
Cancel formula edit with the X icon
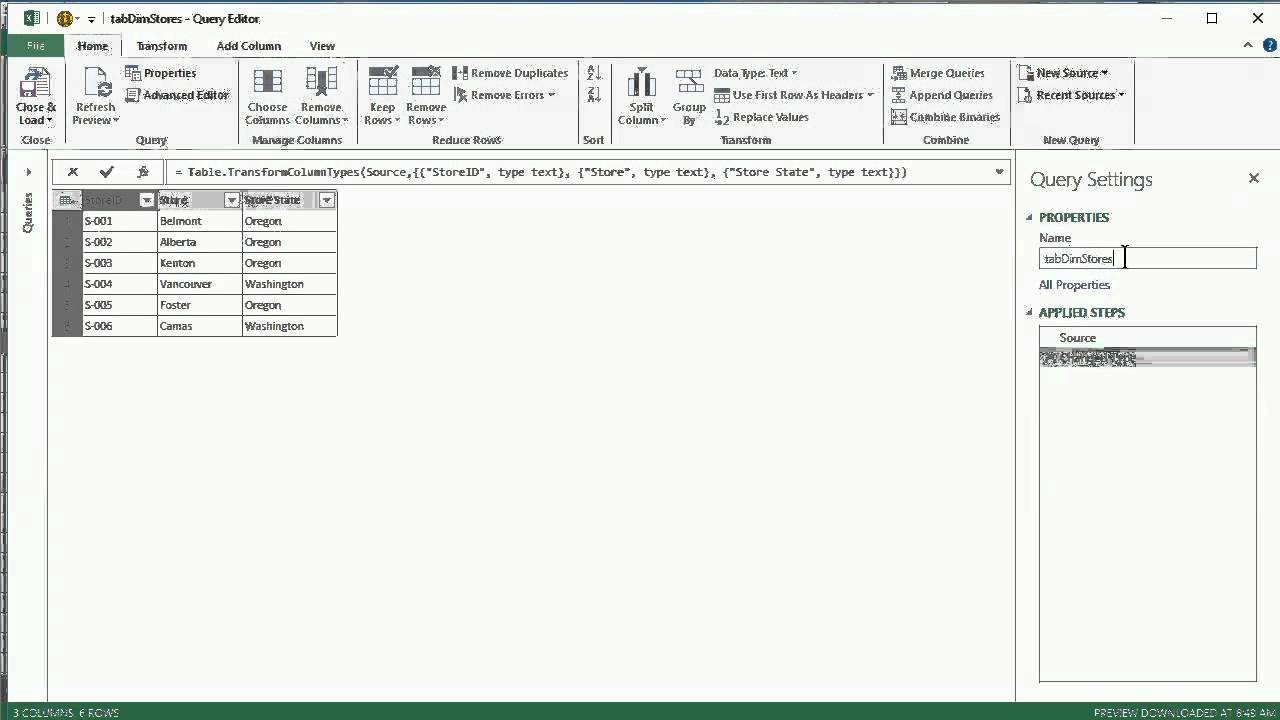click(73, 172)
